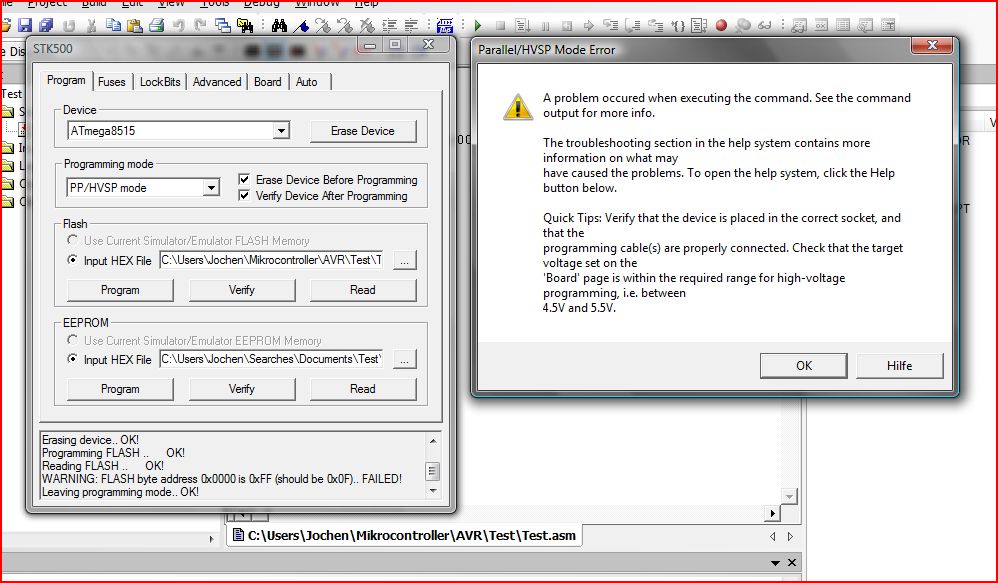
Task: Click the Hilfe help button
Action: (x=899, y=365)
